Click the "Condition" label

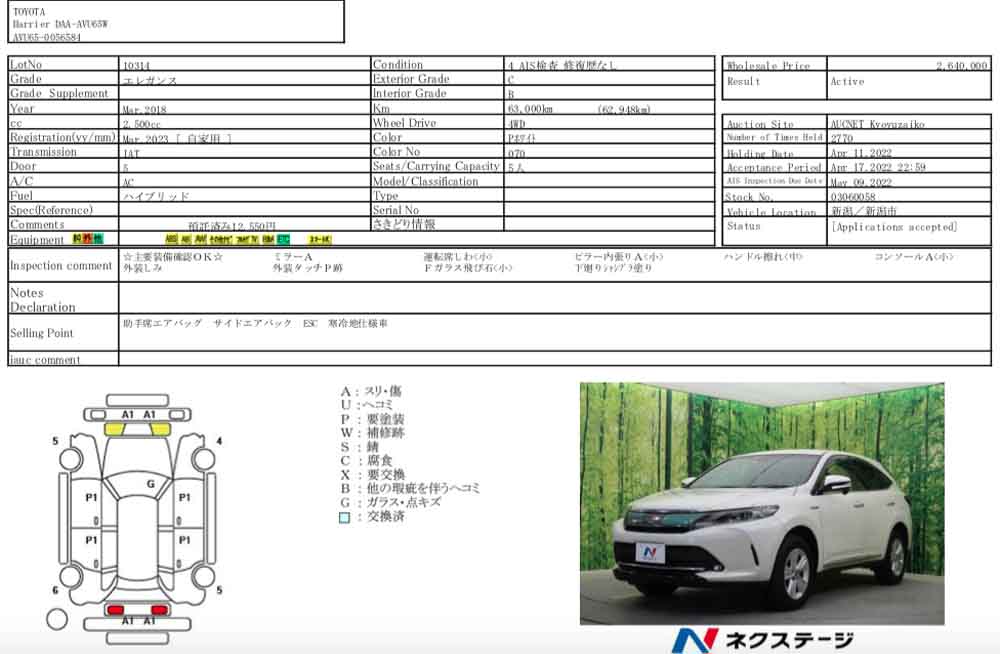[398, 64]
